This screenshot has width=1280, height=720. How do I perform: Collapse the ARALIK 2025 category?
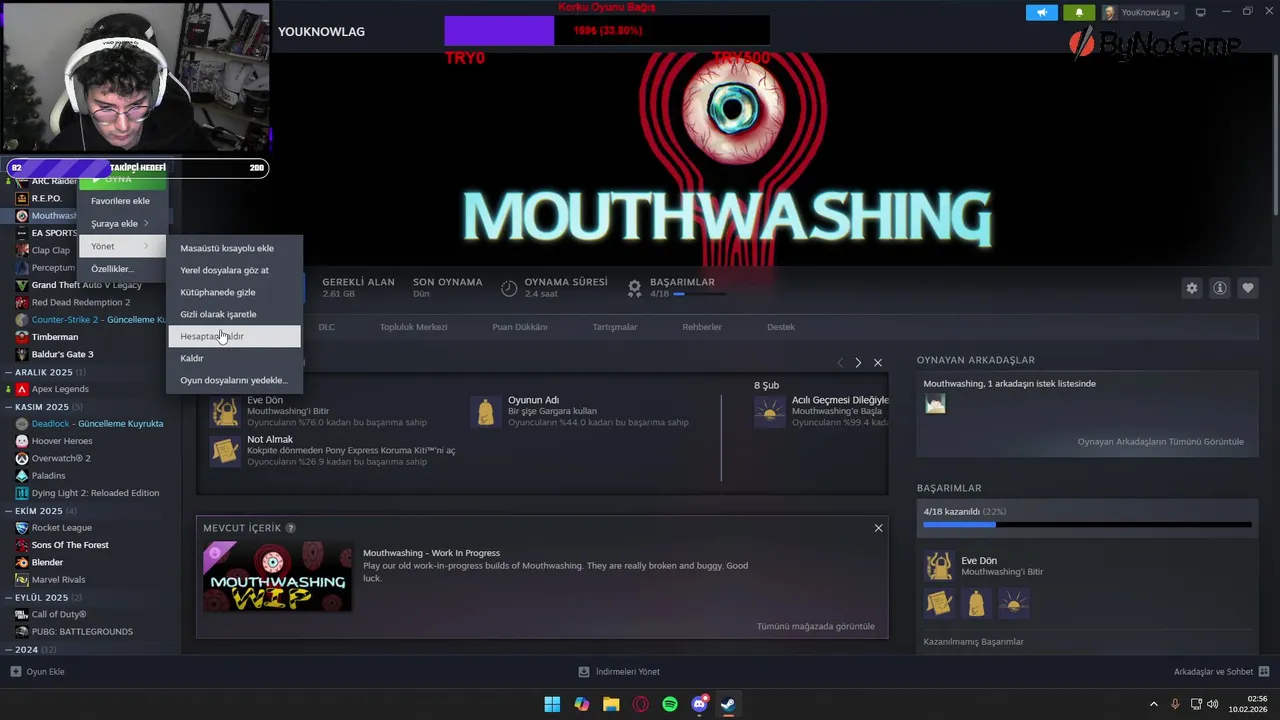(x=9, y=372)
